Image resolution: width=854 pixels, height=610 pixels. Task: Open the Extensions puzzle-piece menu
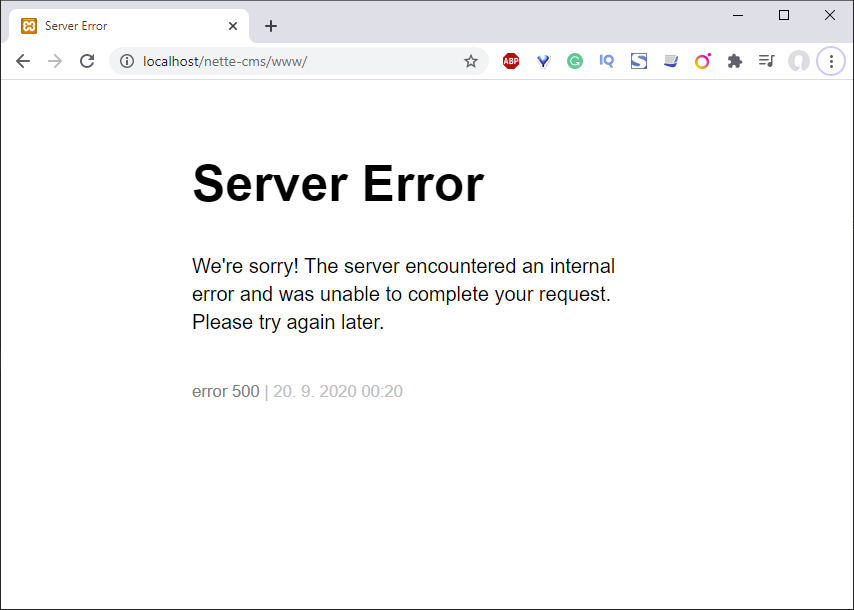(735, 61)
